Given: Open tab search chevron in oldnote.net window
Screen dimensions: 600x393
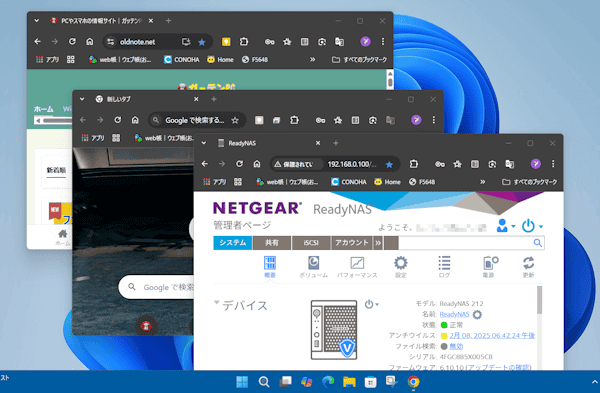Looking at the screenshot, I should click(36, 21).
